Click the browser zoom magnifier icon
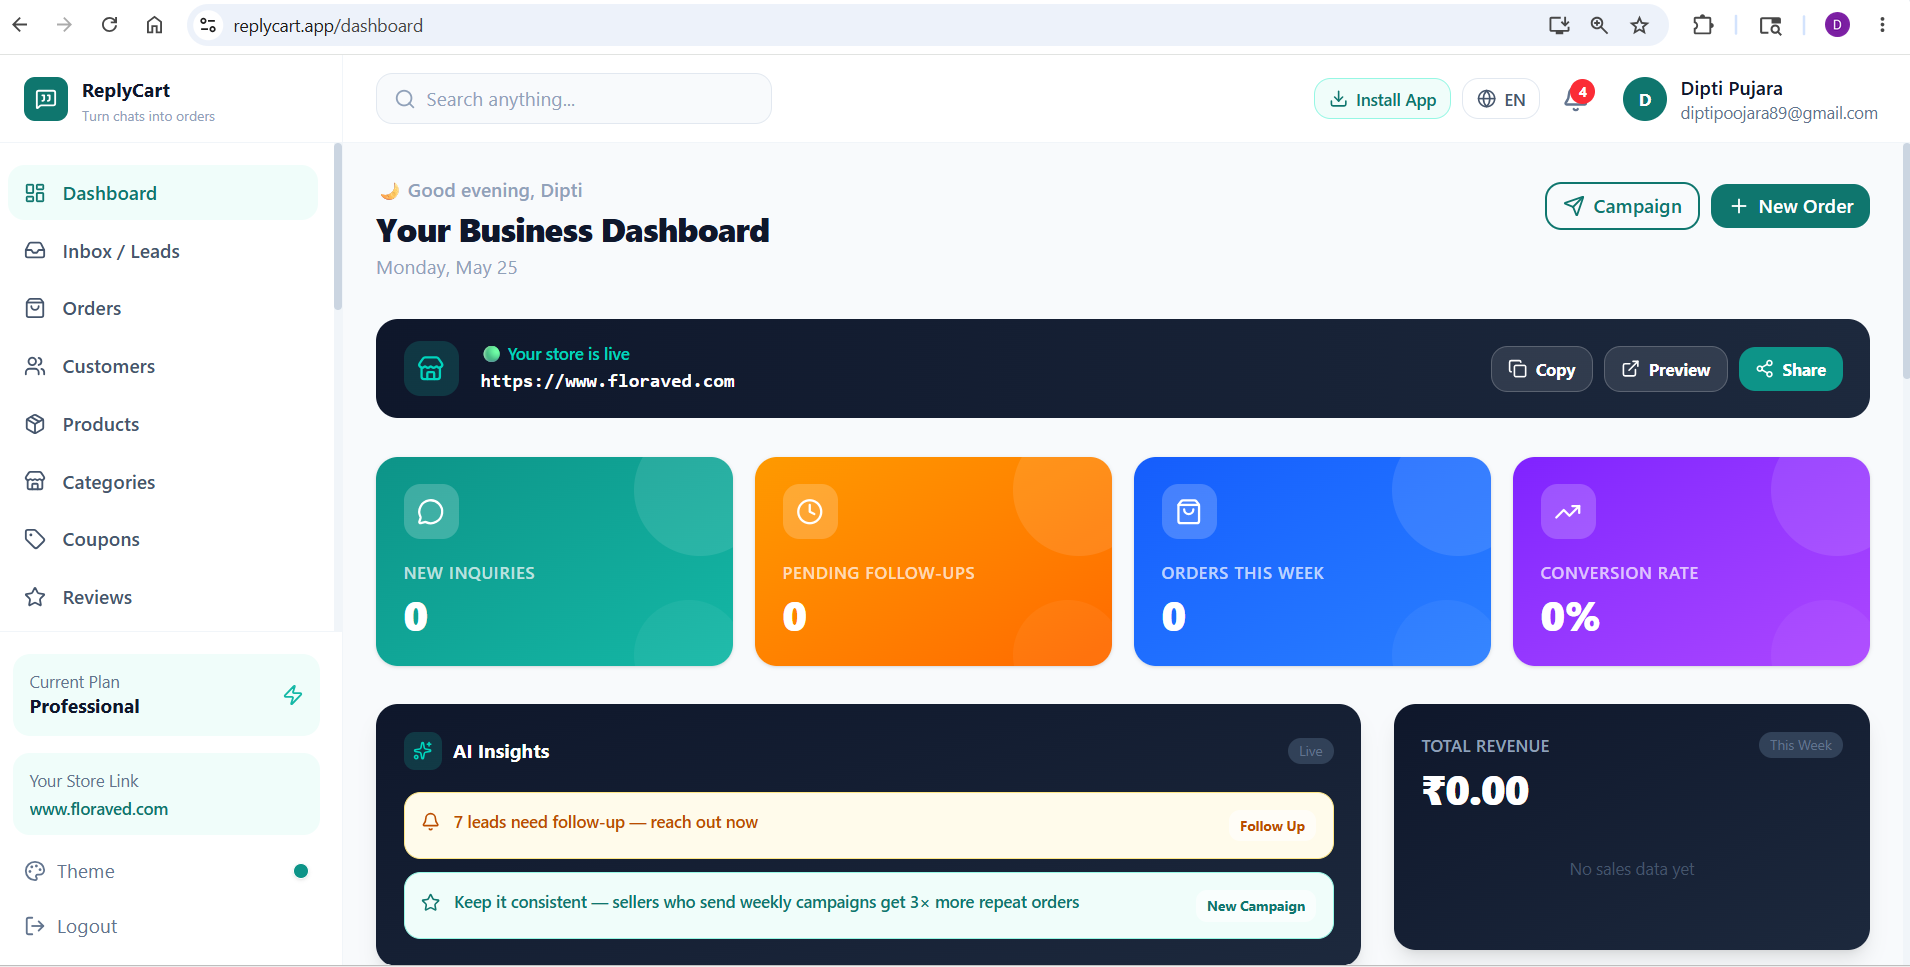Screen dimensions: 1910x967 coord(1599,25)
